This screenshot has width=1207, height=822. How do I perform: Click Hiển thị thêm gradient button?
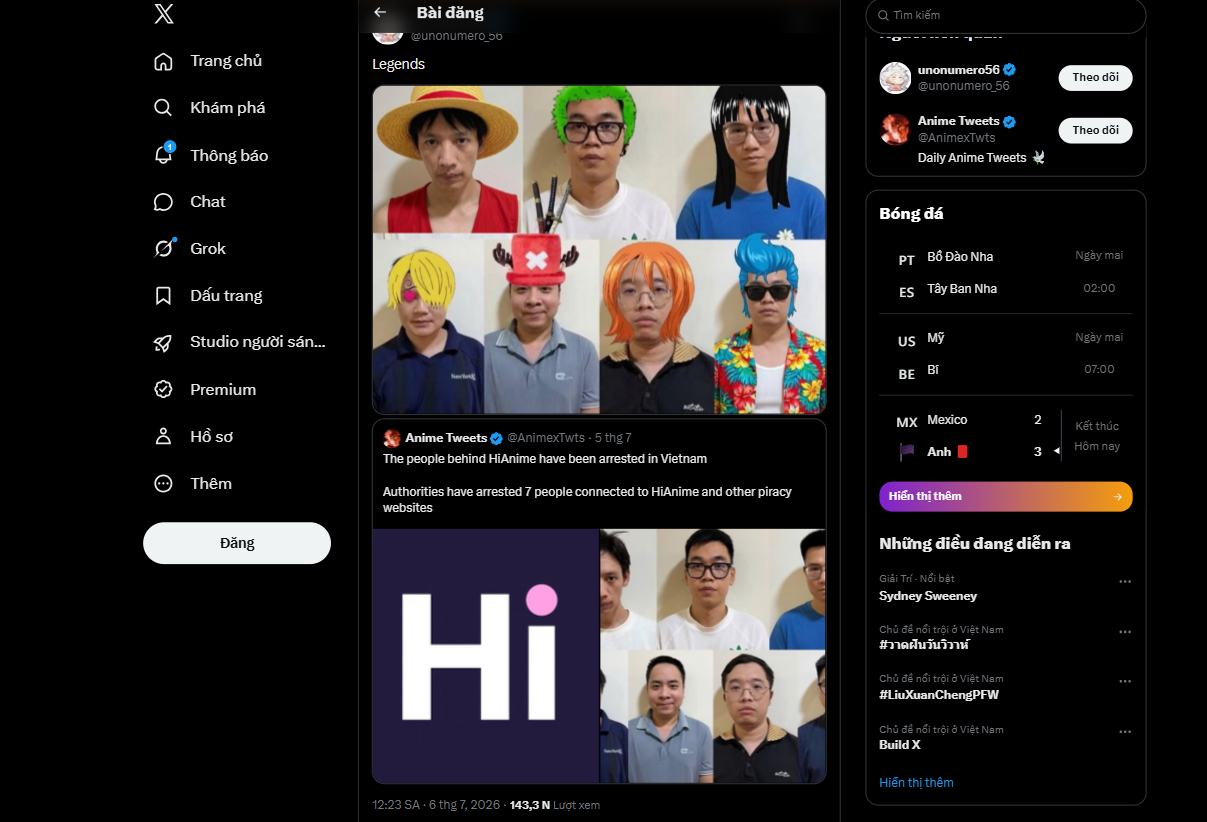tap(1006, 496)
